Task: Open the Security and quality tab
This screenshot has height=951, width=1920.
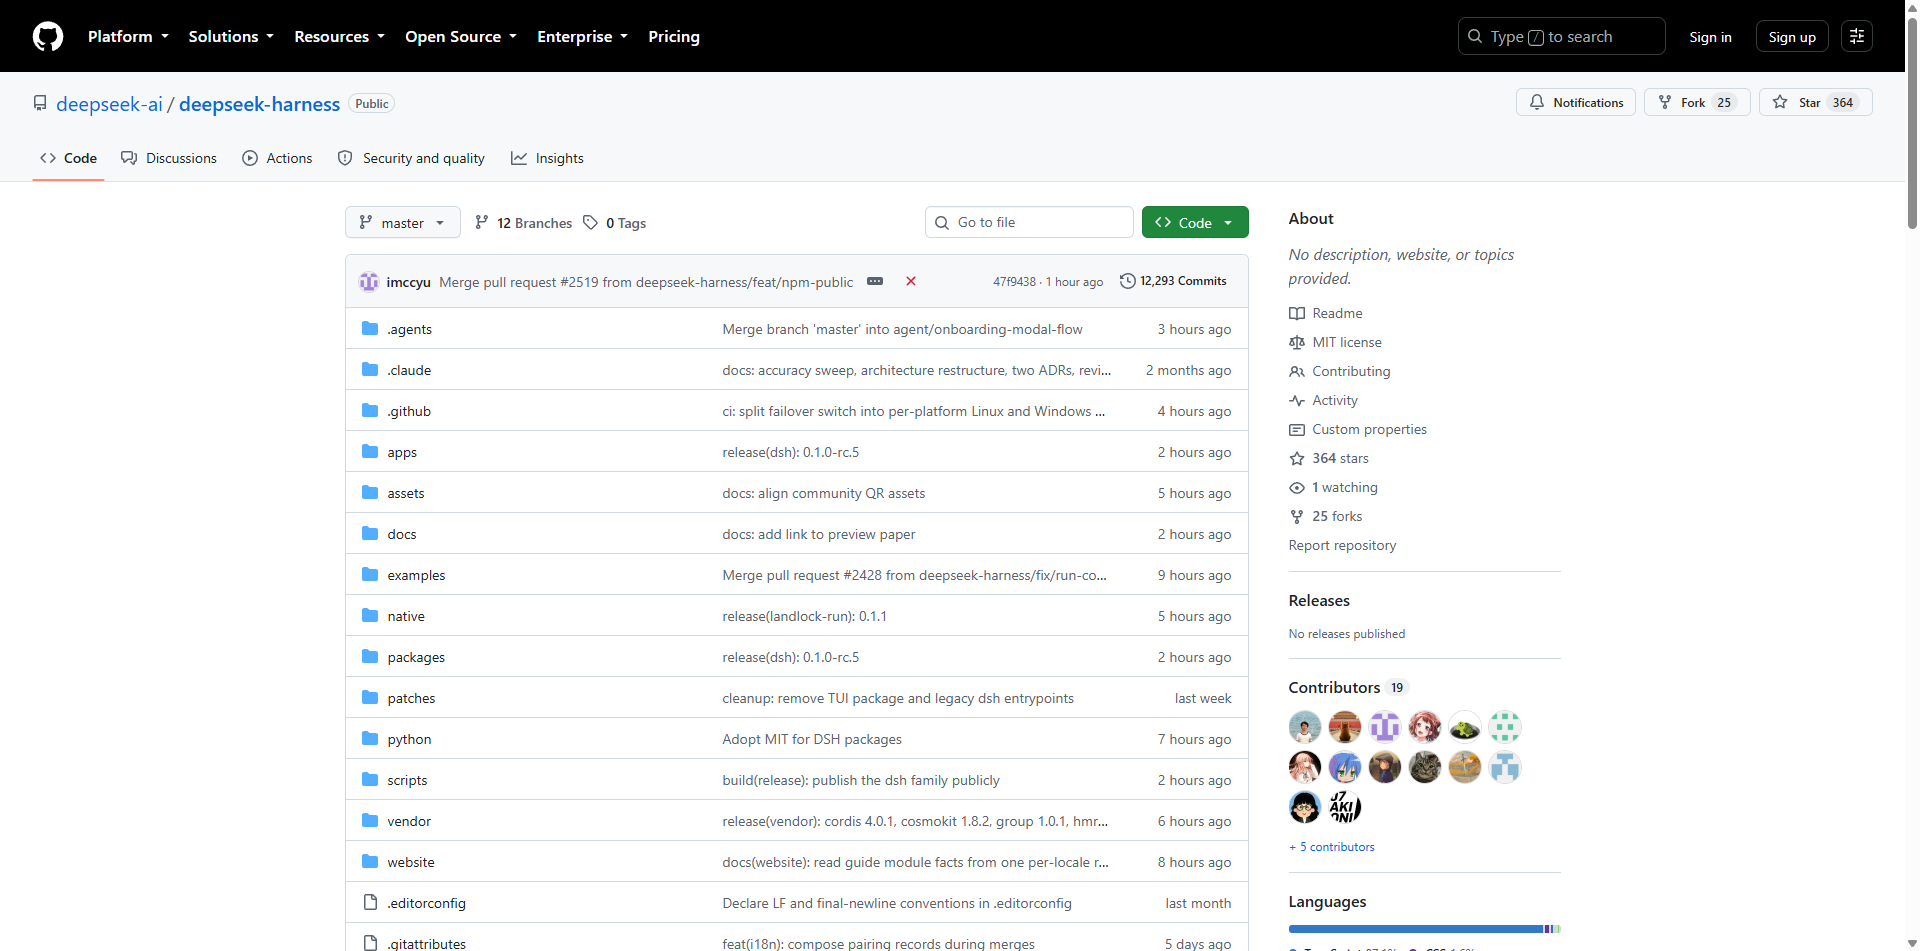Action: 411,158
